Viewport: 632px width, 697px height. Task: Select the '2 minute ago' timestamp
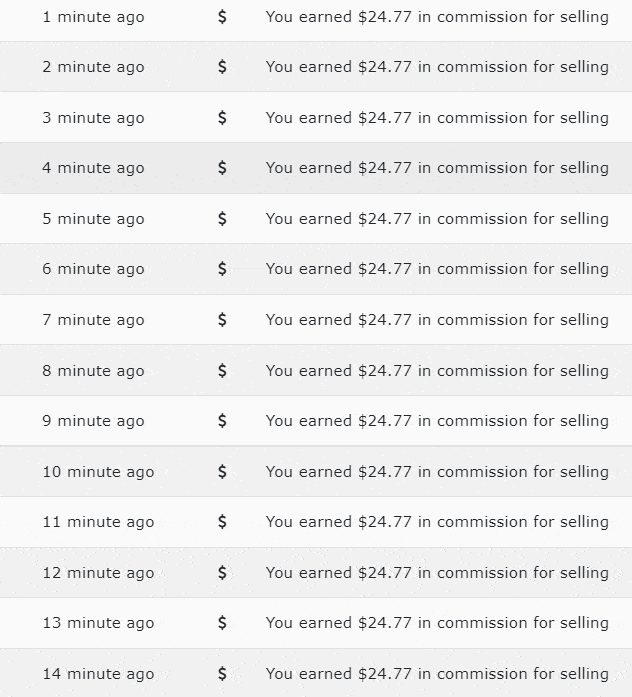click(x=93, y=67)
